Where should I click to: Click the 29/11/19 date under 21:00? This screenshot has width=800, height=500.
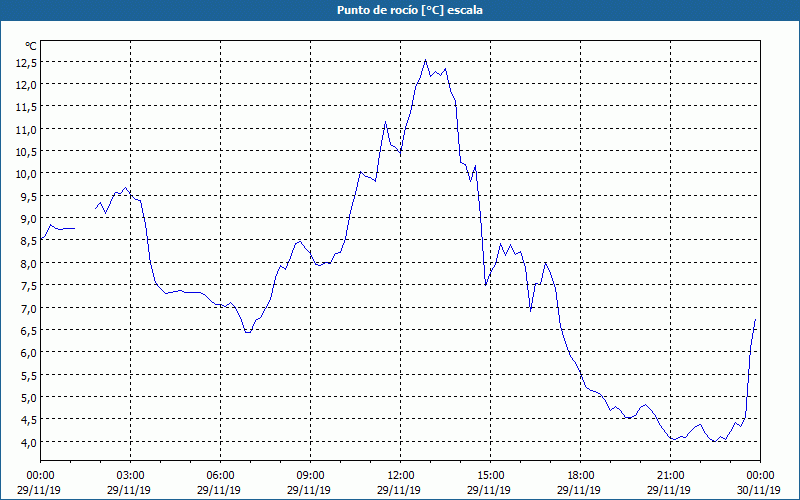[x=669, y=490]
